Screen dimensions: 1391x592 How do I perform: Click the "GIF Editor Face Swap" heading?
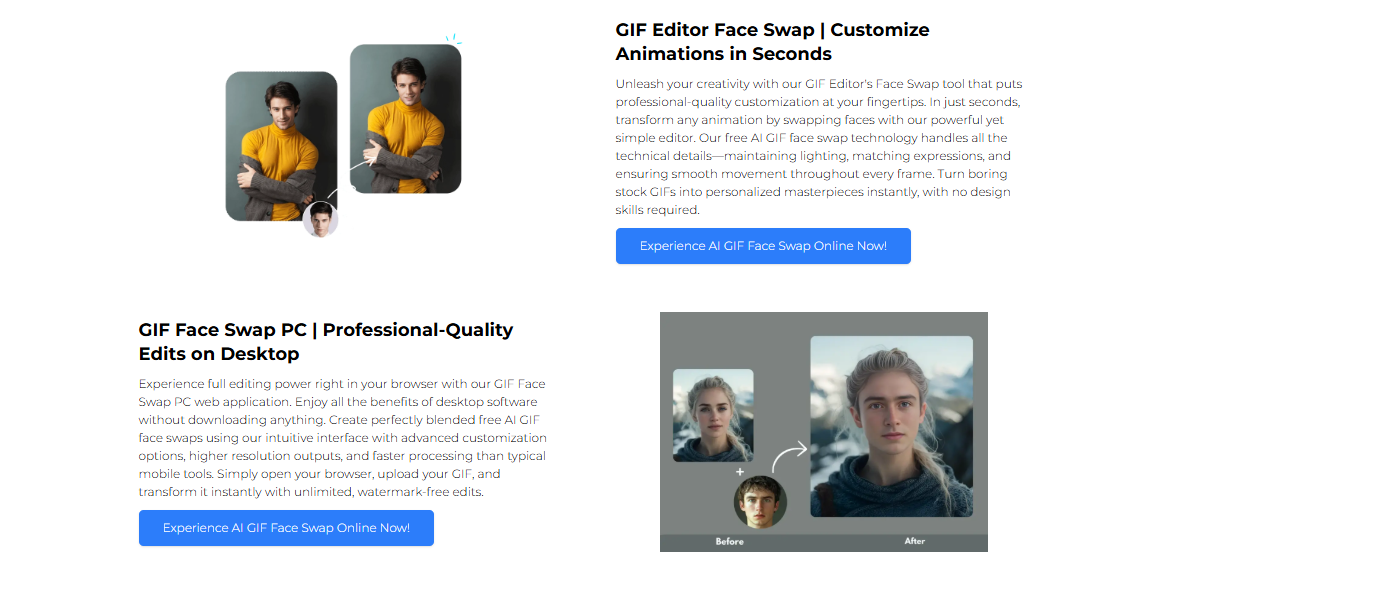point(715,30)
